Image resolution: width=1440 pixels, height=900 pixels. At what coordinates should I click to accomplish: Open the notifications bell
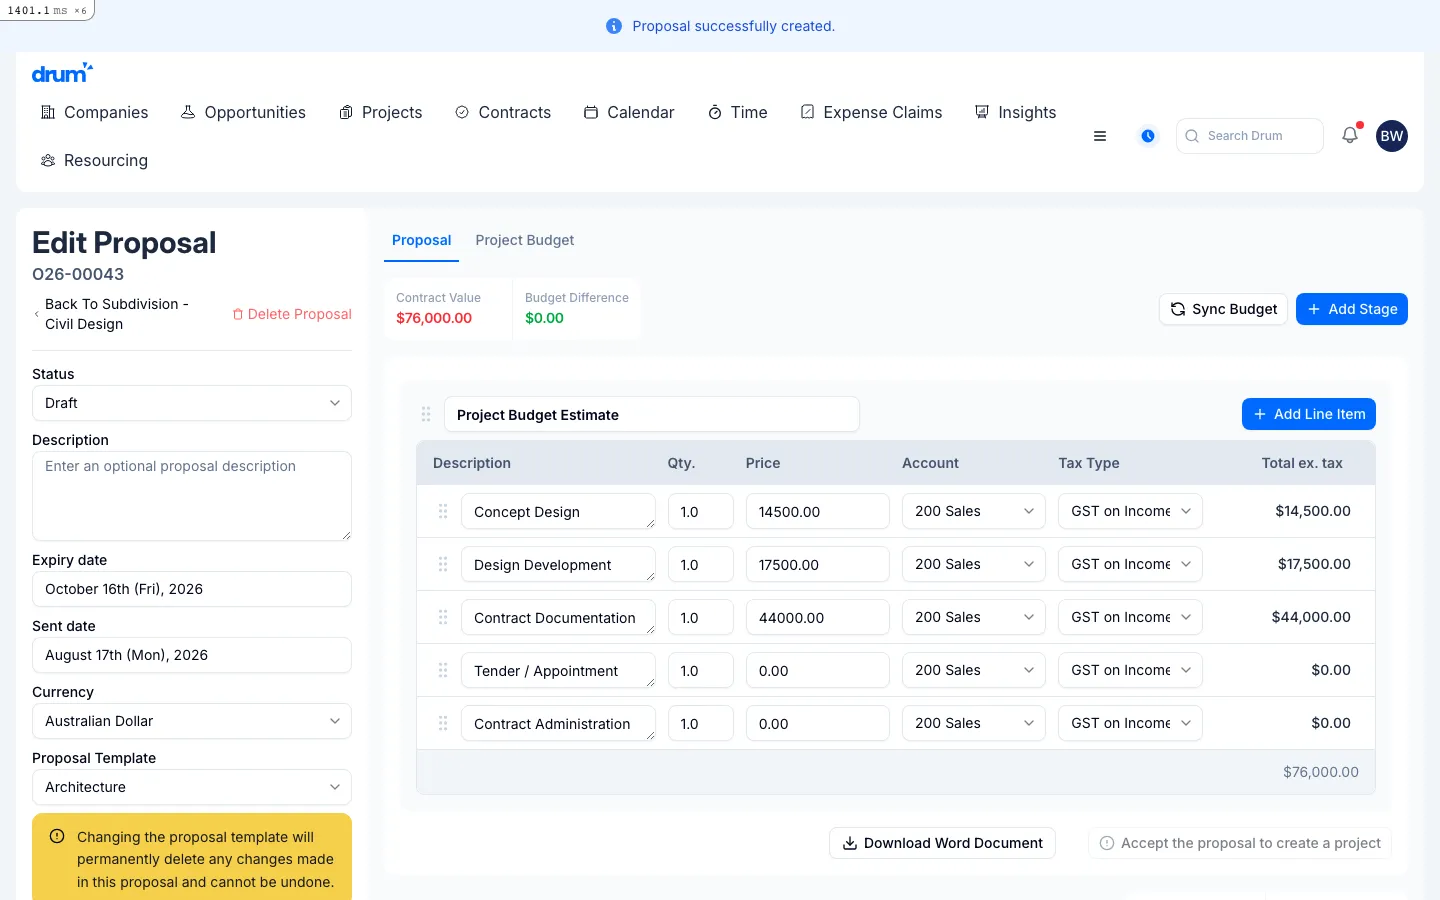1350,135
